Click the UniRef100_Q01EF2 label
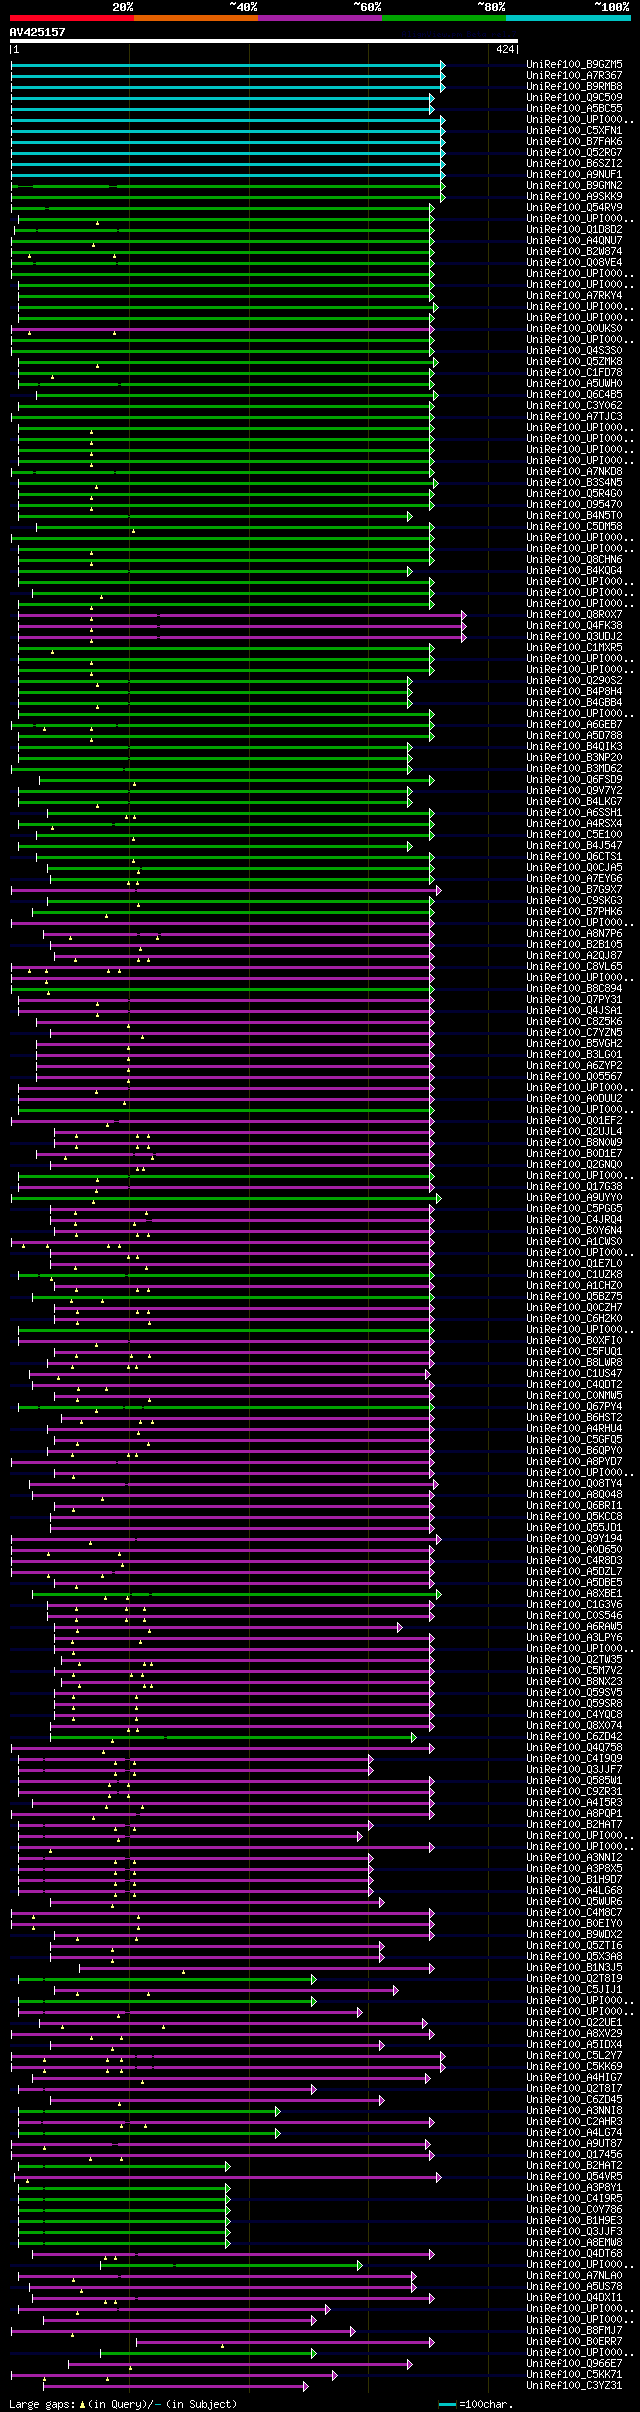 pos(574,1121)
